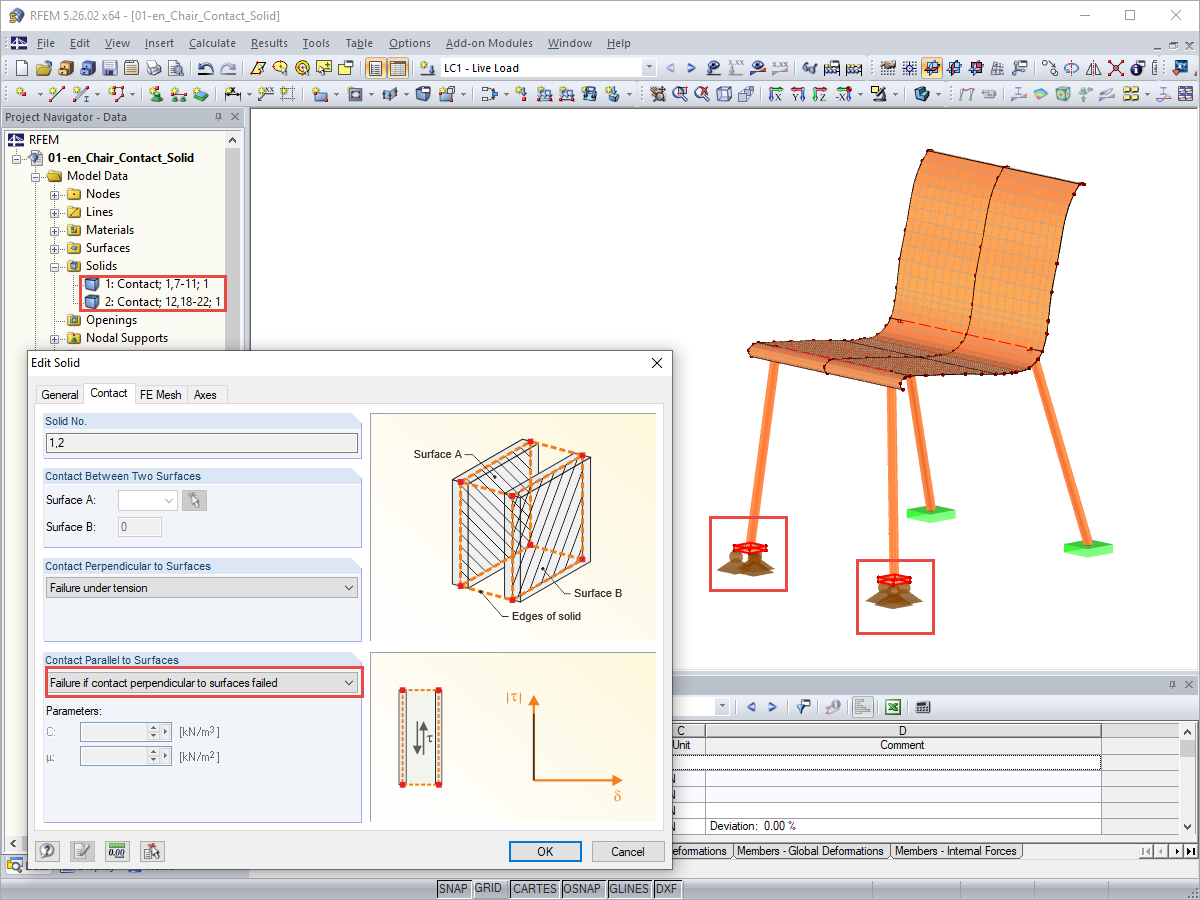Image resolution: width=1200 pixels, height=900 pixels.
Task: Click the Excel export icon in table toolbar
Action: click(893, 706)
